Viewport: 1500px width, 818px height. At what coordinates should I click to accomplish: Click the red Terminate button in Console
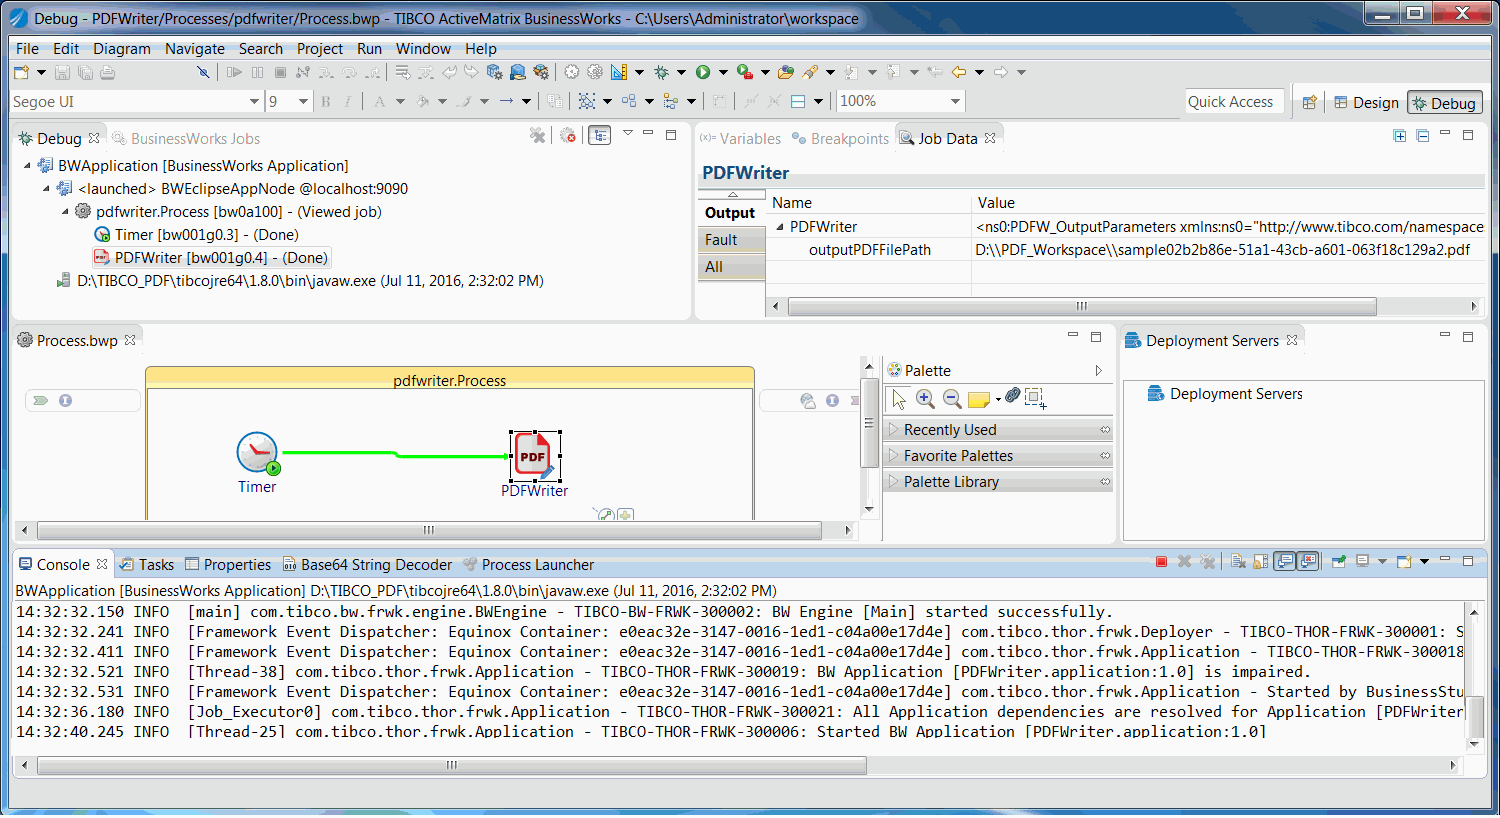point(1161,562)
